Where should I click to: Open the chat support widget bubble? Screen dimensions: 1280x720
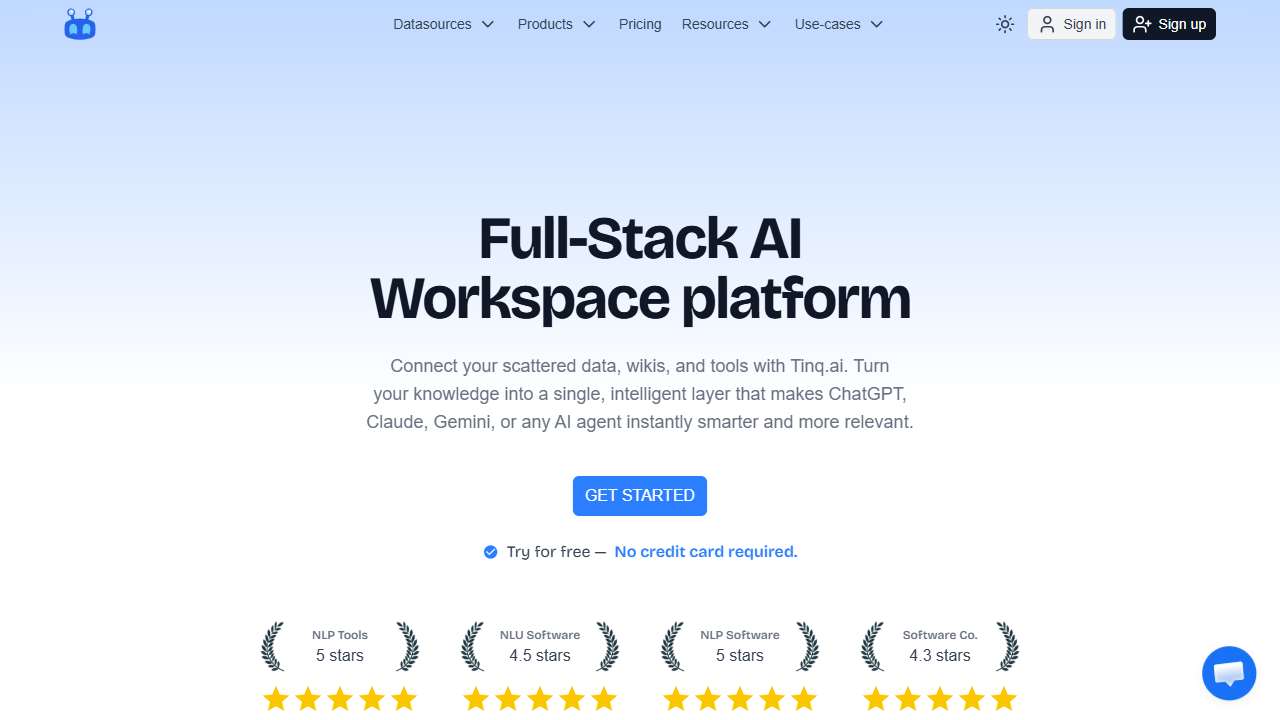1228,673
